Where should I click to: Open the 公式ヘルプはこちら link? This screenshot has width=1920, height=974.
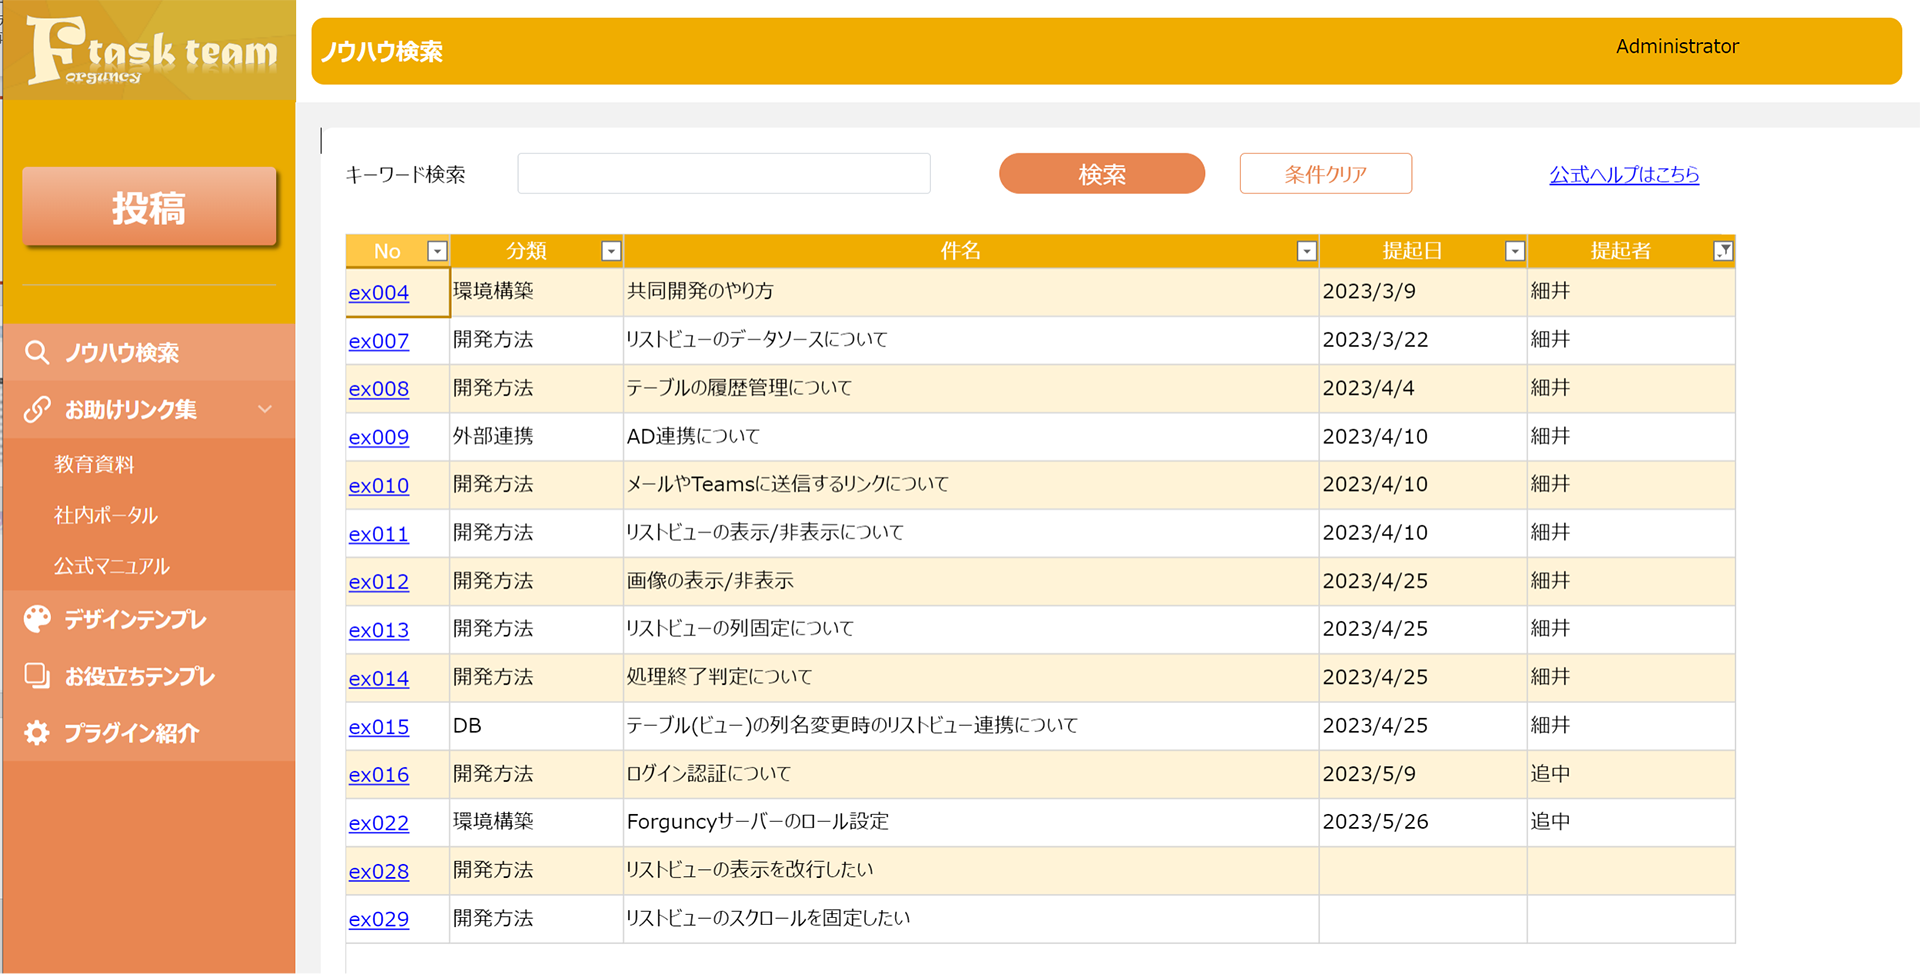click(1623, 174)
